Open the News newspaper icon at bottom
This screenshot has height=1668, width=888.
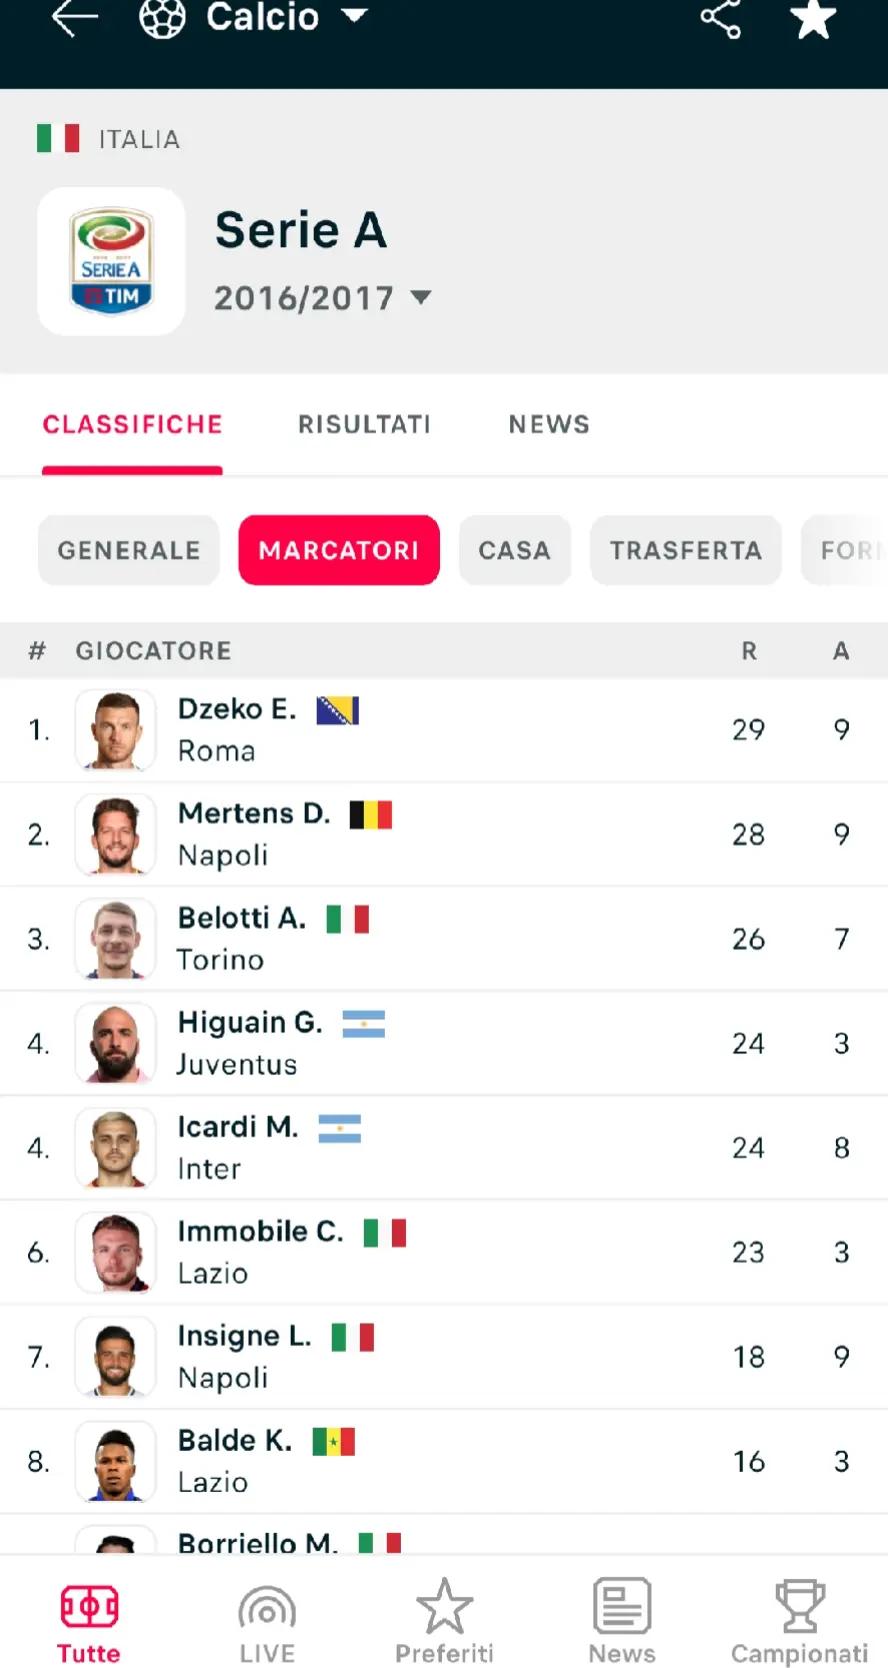coord(622,1606)
